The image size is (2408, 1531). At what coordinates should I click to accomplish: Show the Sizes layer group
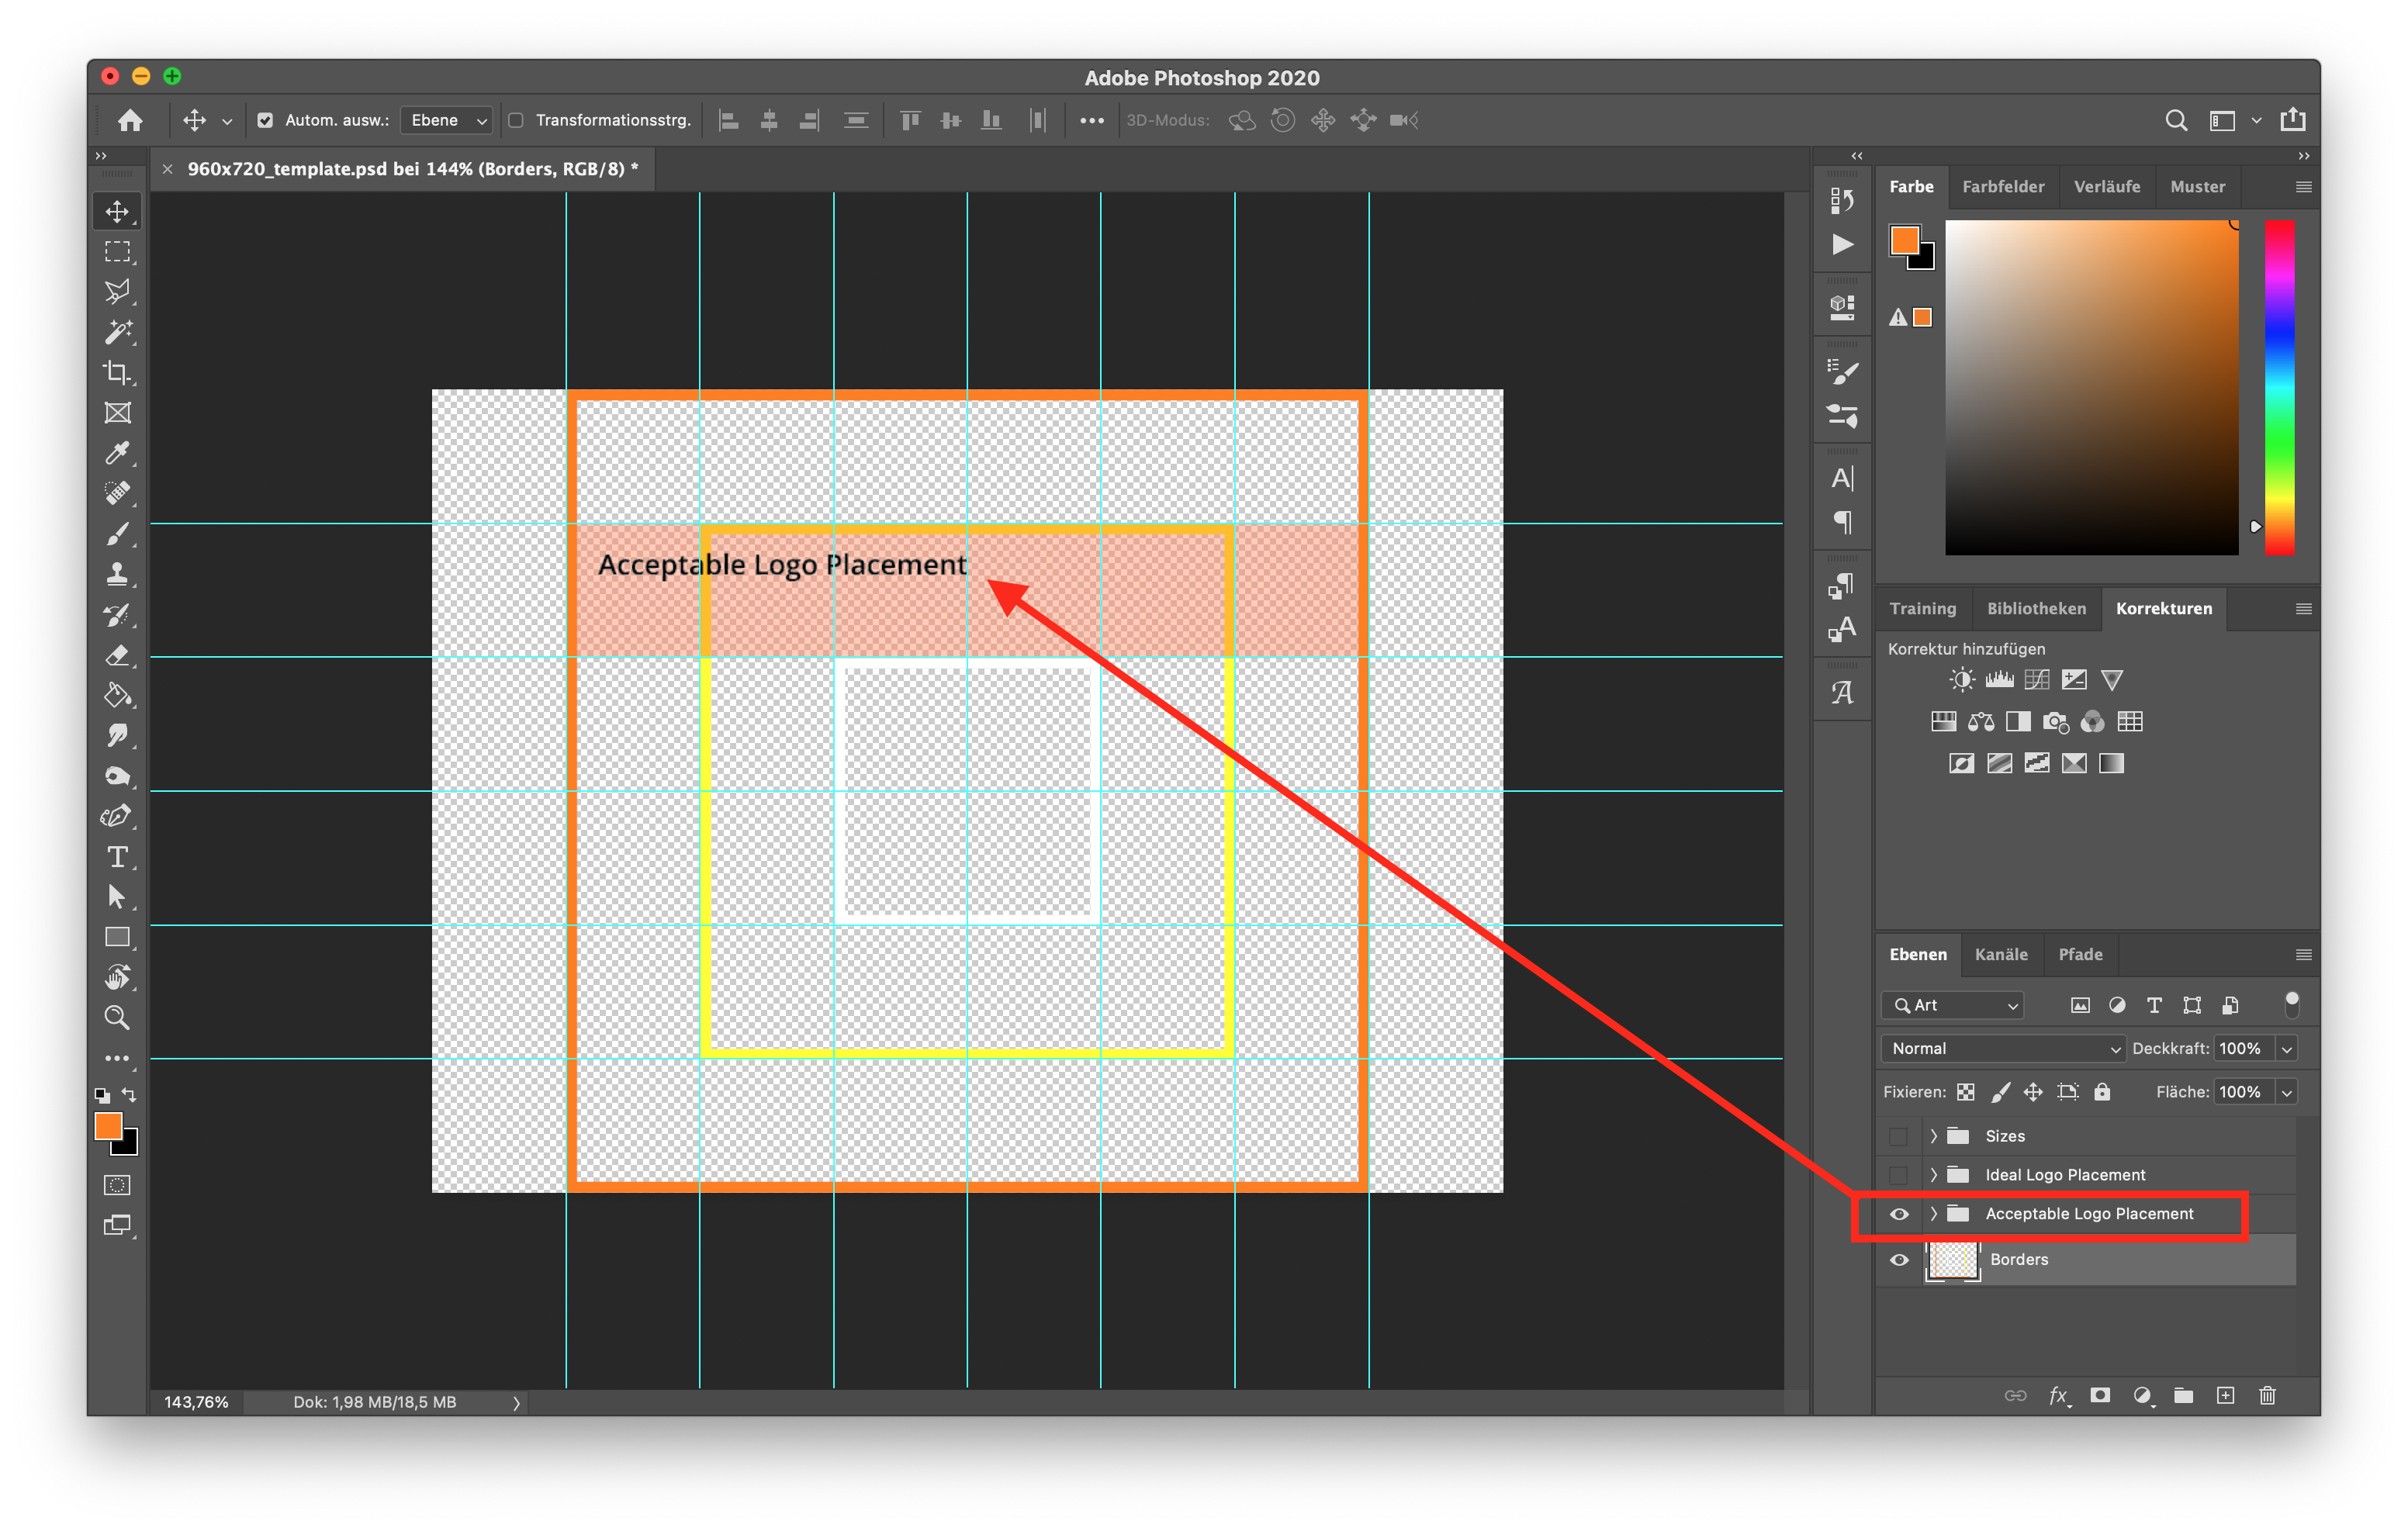1898,1136
